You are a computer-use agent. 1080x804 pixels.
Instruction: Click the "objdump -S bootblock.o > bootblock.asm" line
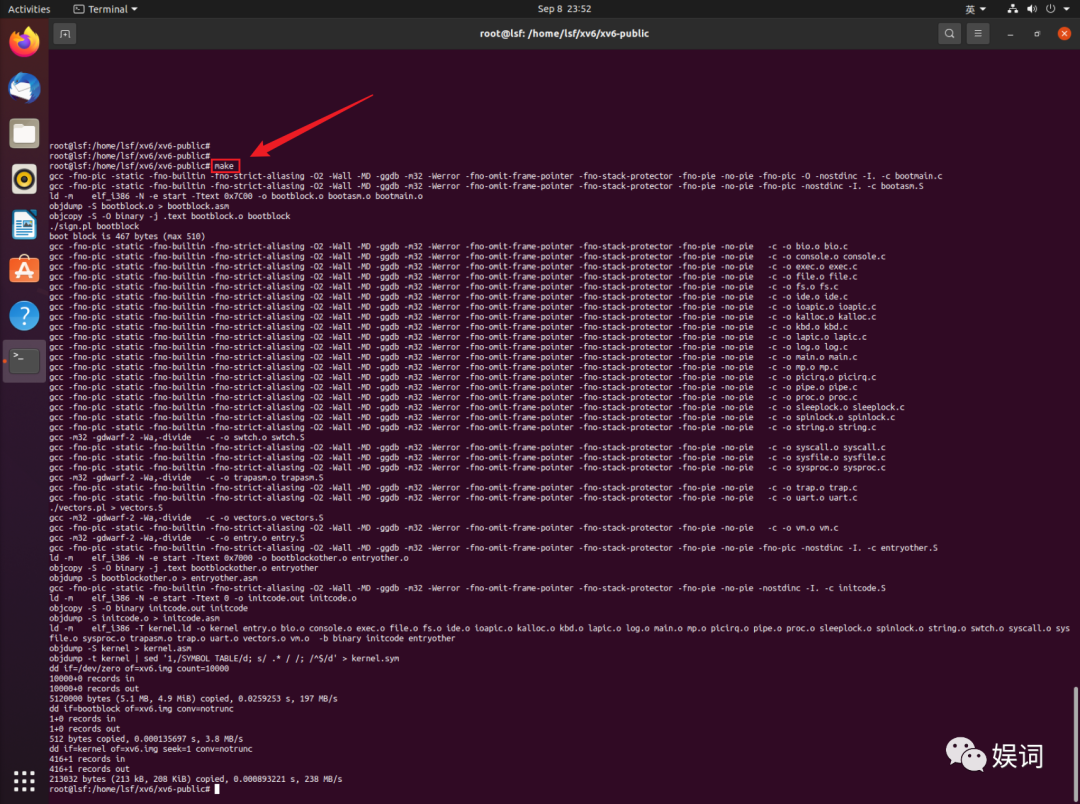pyautogui.click(x=139, y=206)
